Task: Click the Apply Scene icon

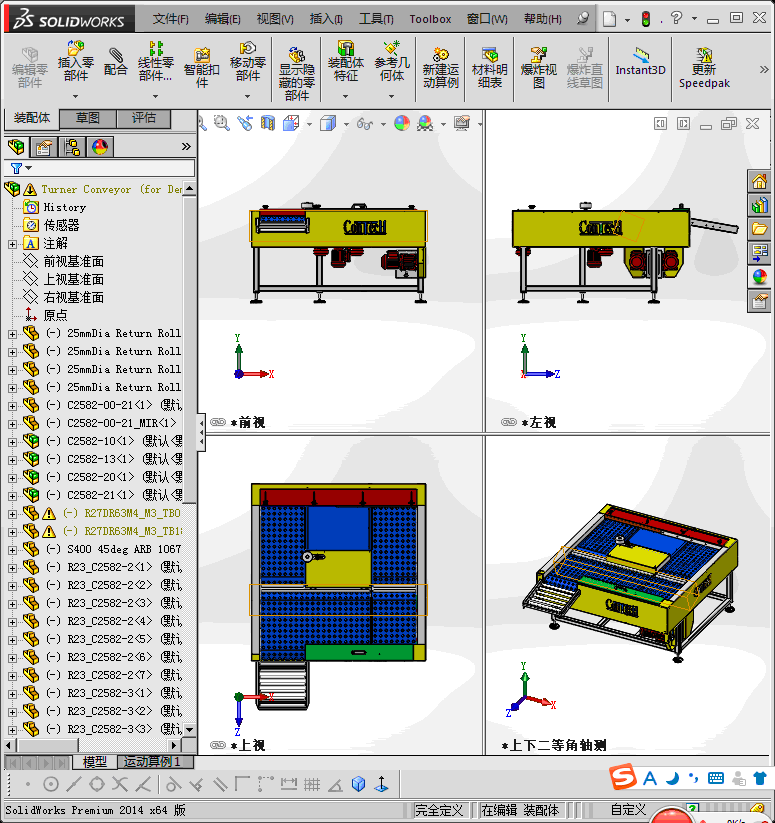Action: click(x=425, y=123)
